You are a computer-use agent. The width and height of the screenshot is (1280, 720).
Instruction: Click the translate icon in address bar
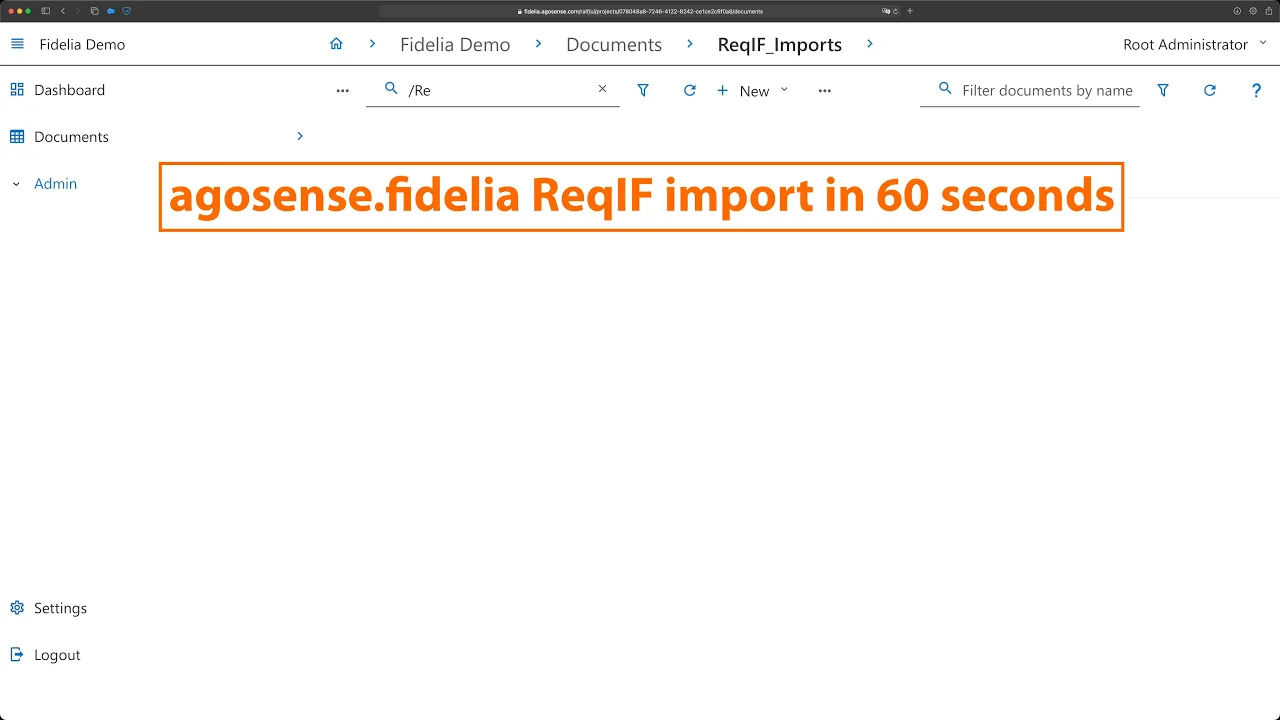pos(886,11)
